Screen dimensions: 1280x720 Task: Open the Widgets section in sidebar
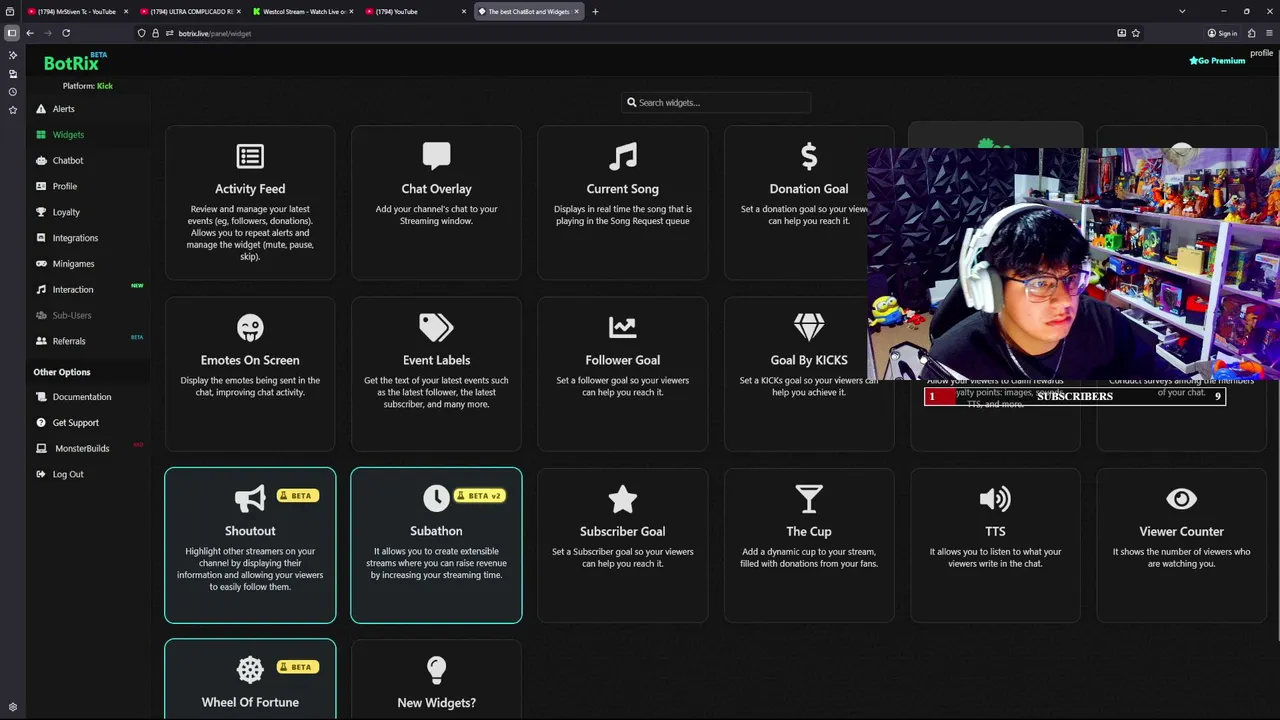[68, 135]
